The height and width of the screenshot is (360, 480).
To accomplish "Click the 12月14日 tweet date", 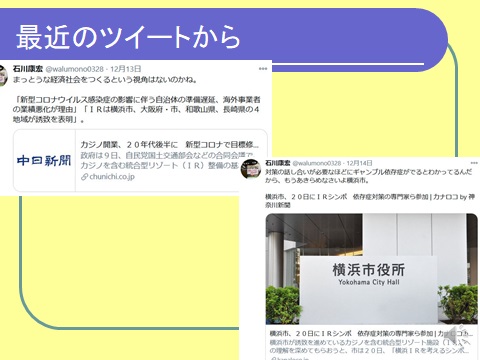I will point(359,163).
